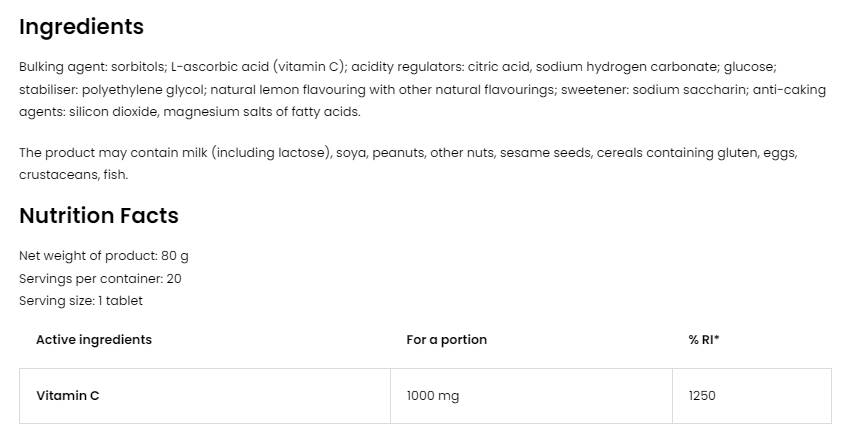
Task: Click the 1250 % RI value
Action: [x=702, y=396]
